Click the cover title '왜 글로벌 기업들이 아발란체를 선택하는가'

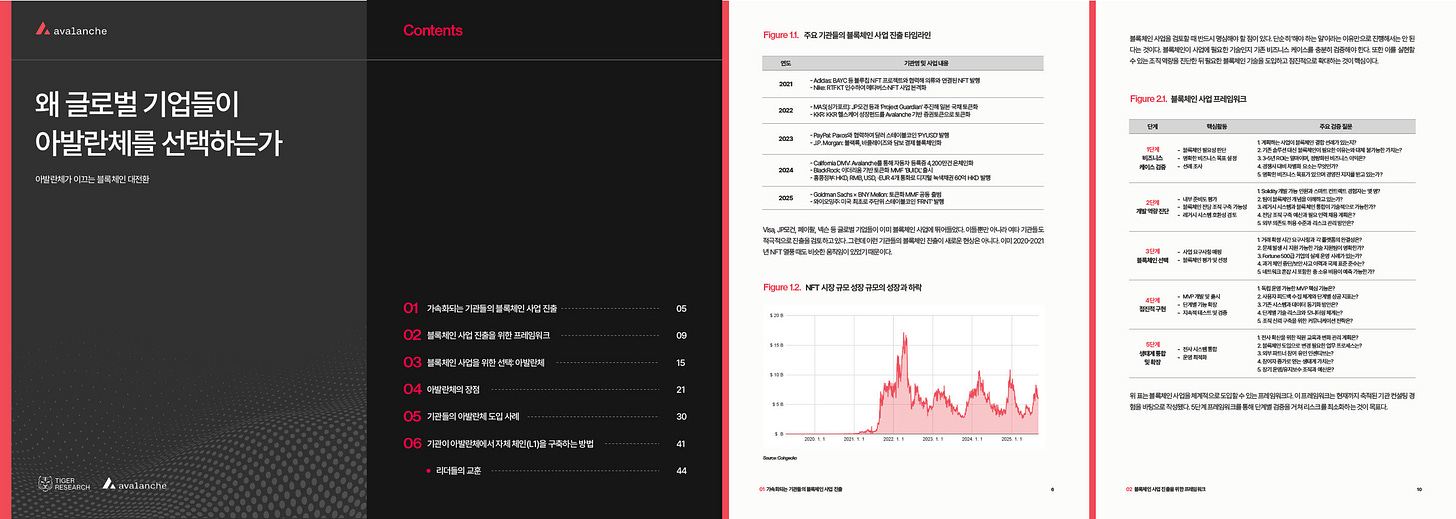[157, 126]
